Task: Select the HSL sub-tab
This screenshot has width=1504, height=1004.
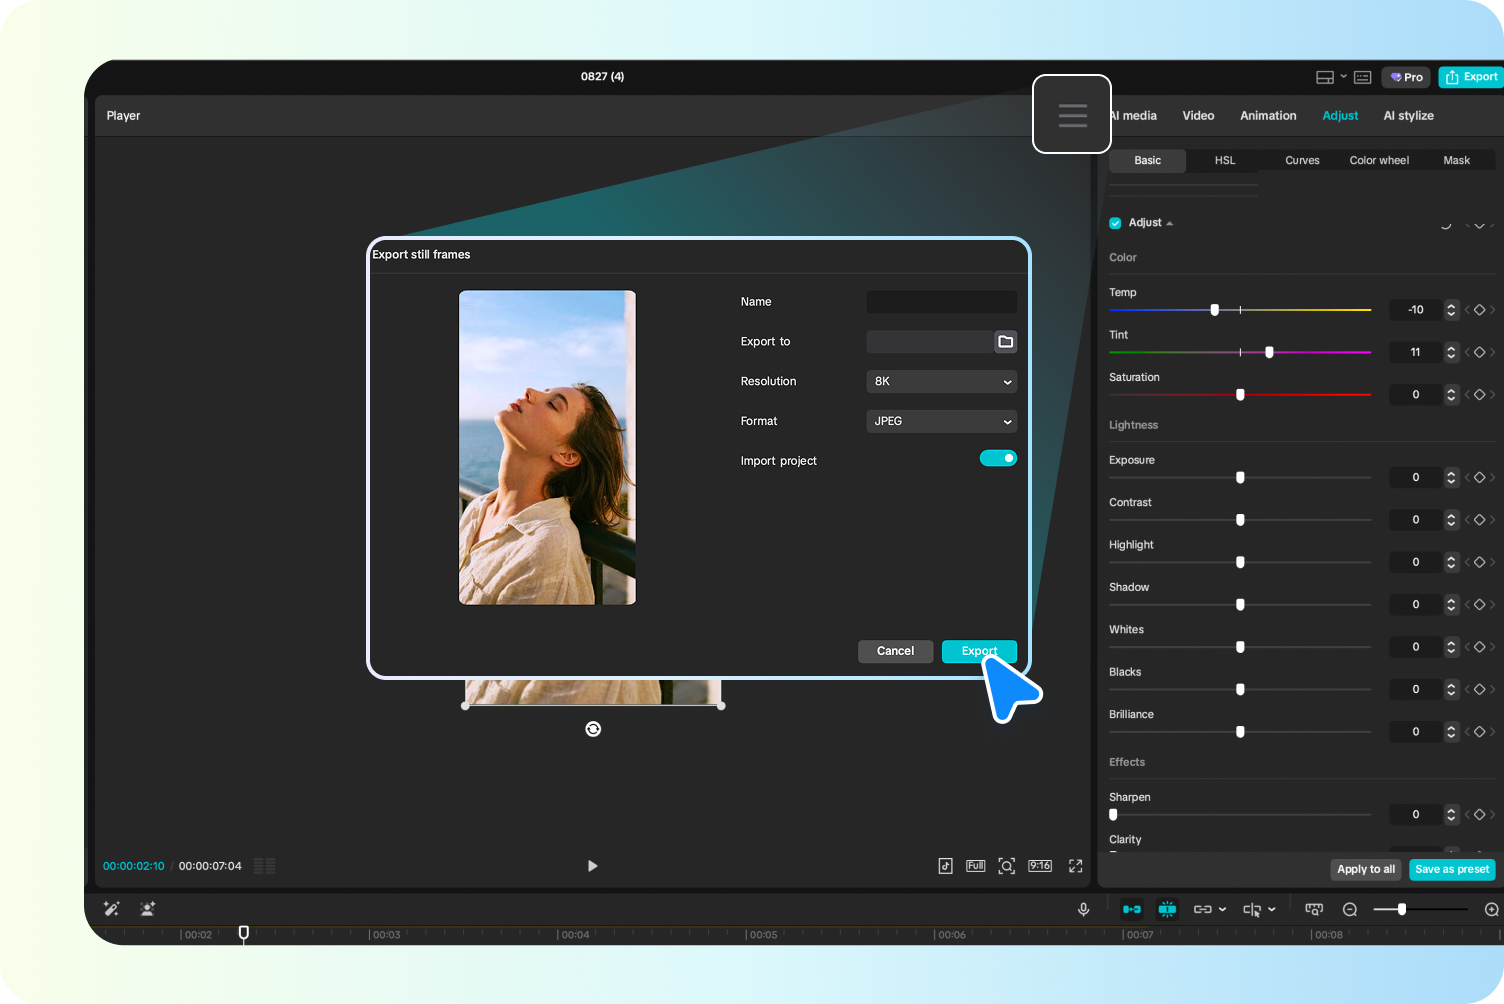Action: pos(1225,160)
